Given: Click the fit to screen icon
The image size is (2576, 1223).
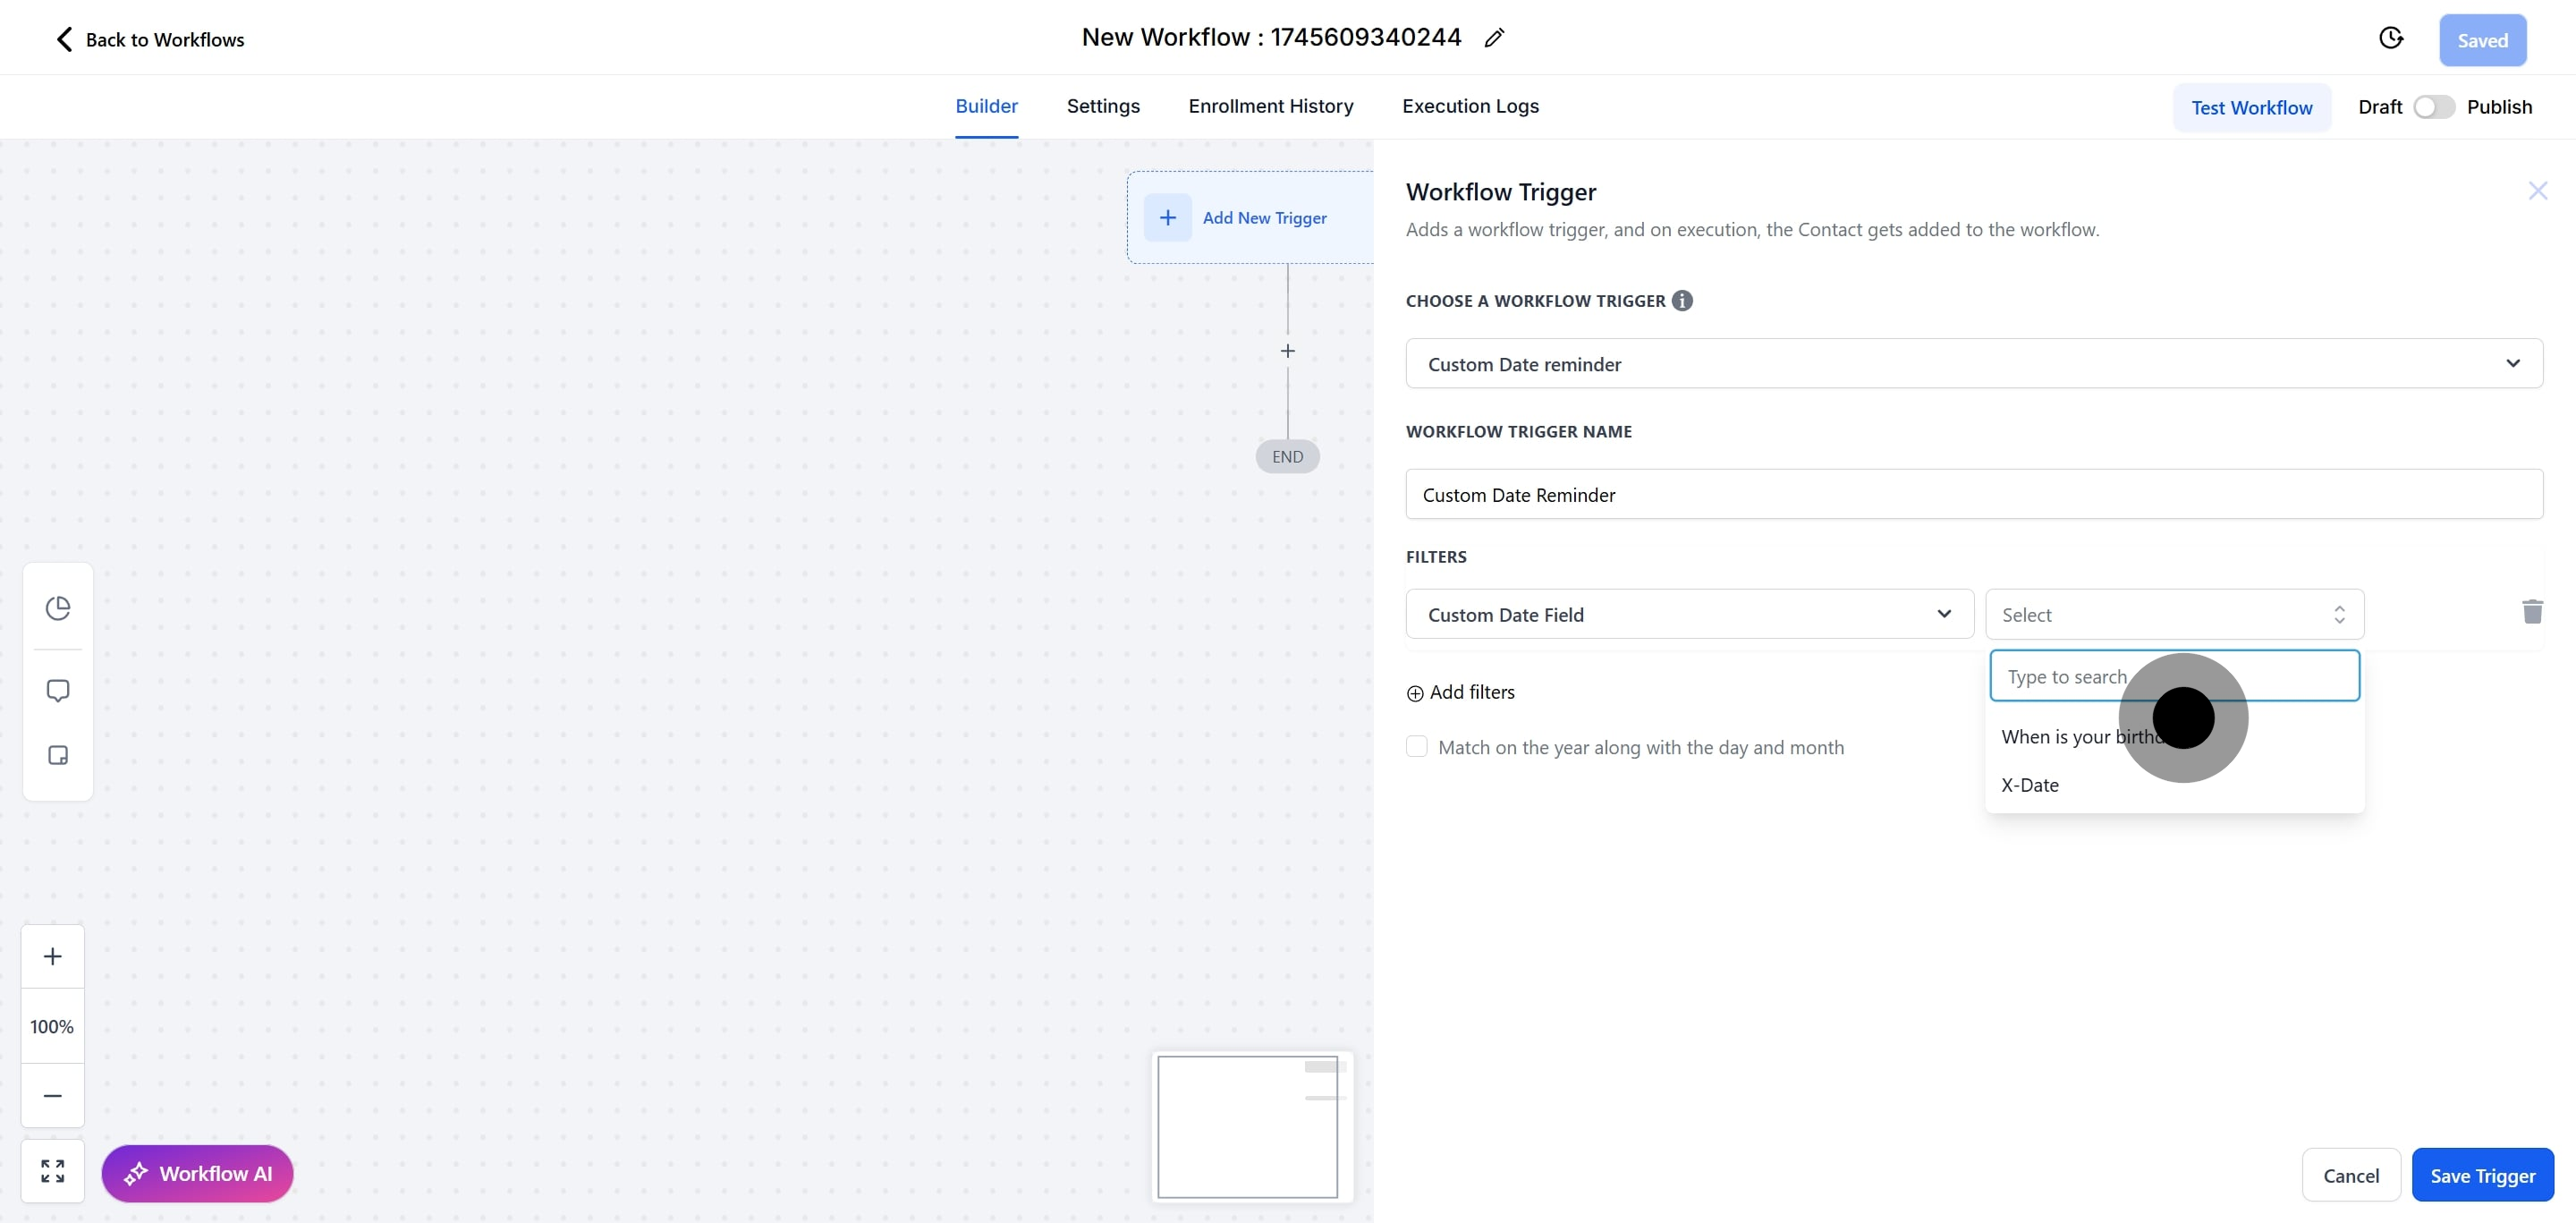Looking at the screenshot, I should pyautogui.click(x=53, y=1171).
